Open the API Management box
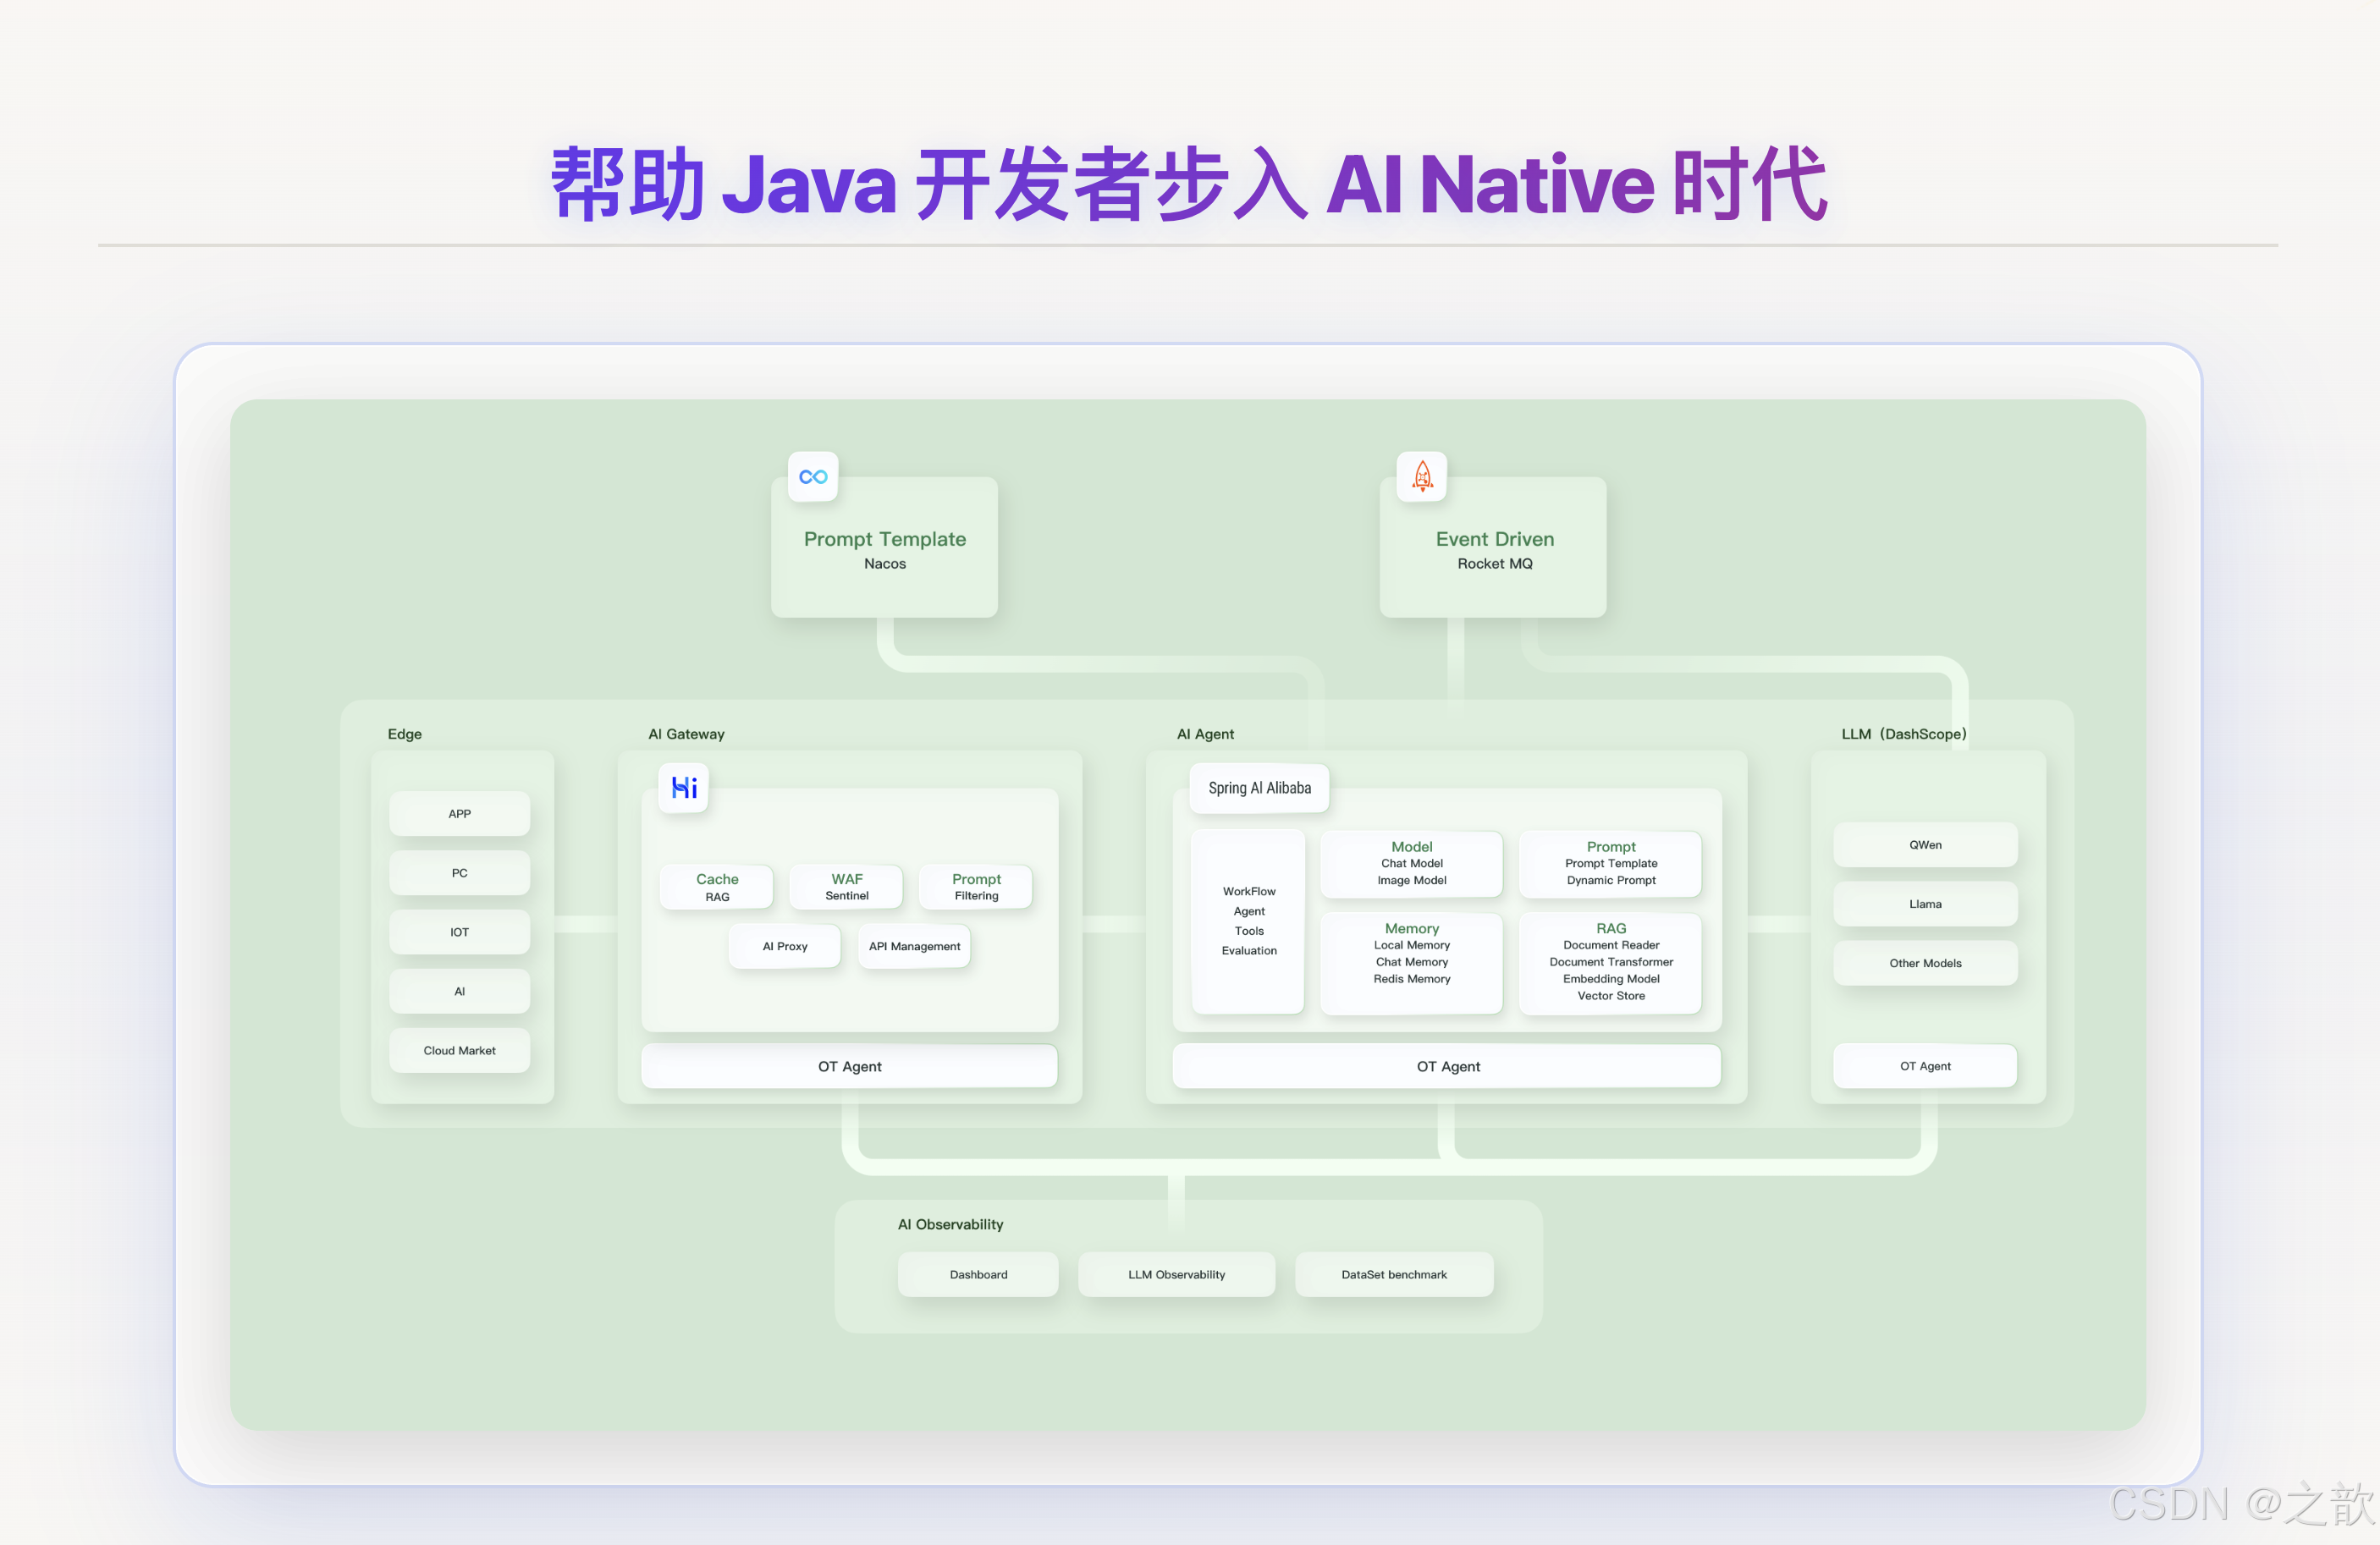 point(914,946)
